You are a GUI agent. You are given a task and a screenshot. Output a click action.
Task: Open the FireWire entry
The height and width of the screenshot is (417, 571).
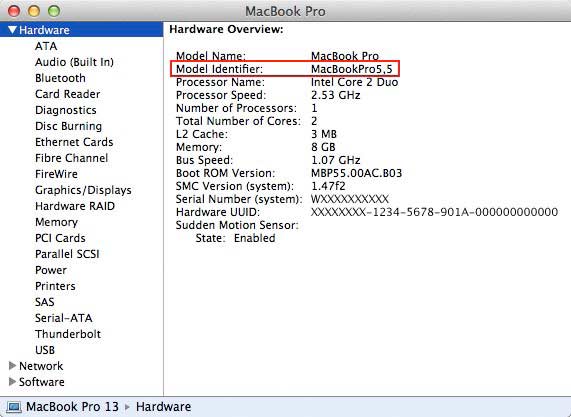[x=56, y=174]
